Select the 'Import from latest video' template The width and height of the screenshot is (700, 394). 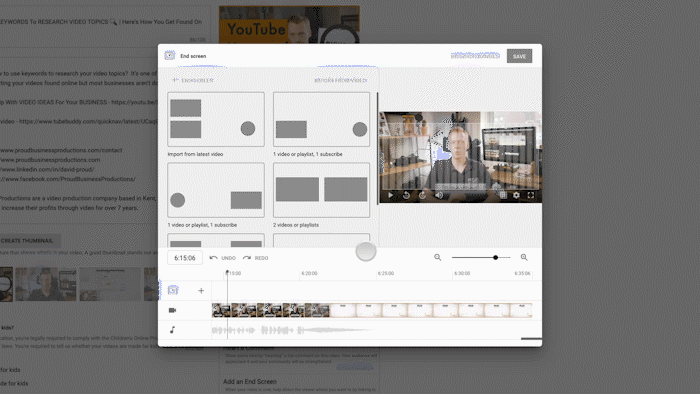tap(216, 120)
